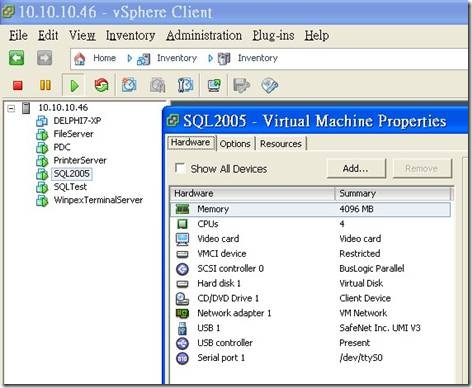Click the Reset virtual machine icon
The image size is (472, 388).
[102, 85]
